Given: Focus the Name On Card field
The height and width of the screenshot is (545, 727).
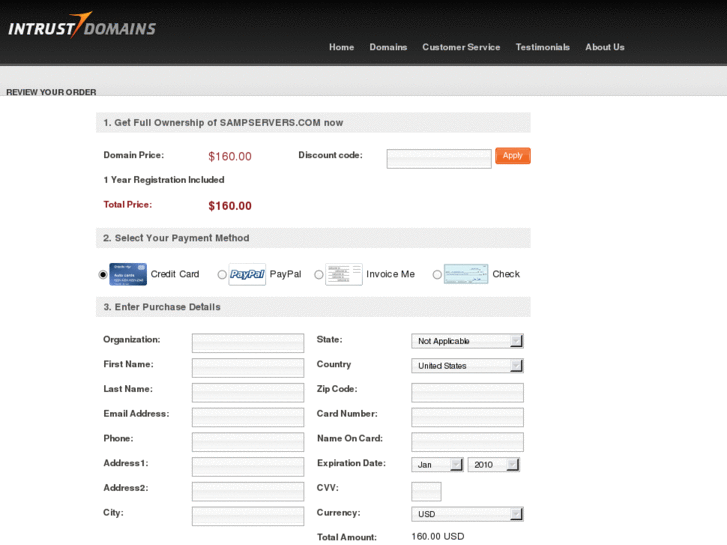Looking at the screenshot, I should point(467,442).
